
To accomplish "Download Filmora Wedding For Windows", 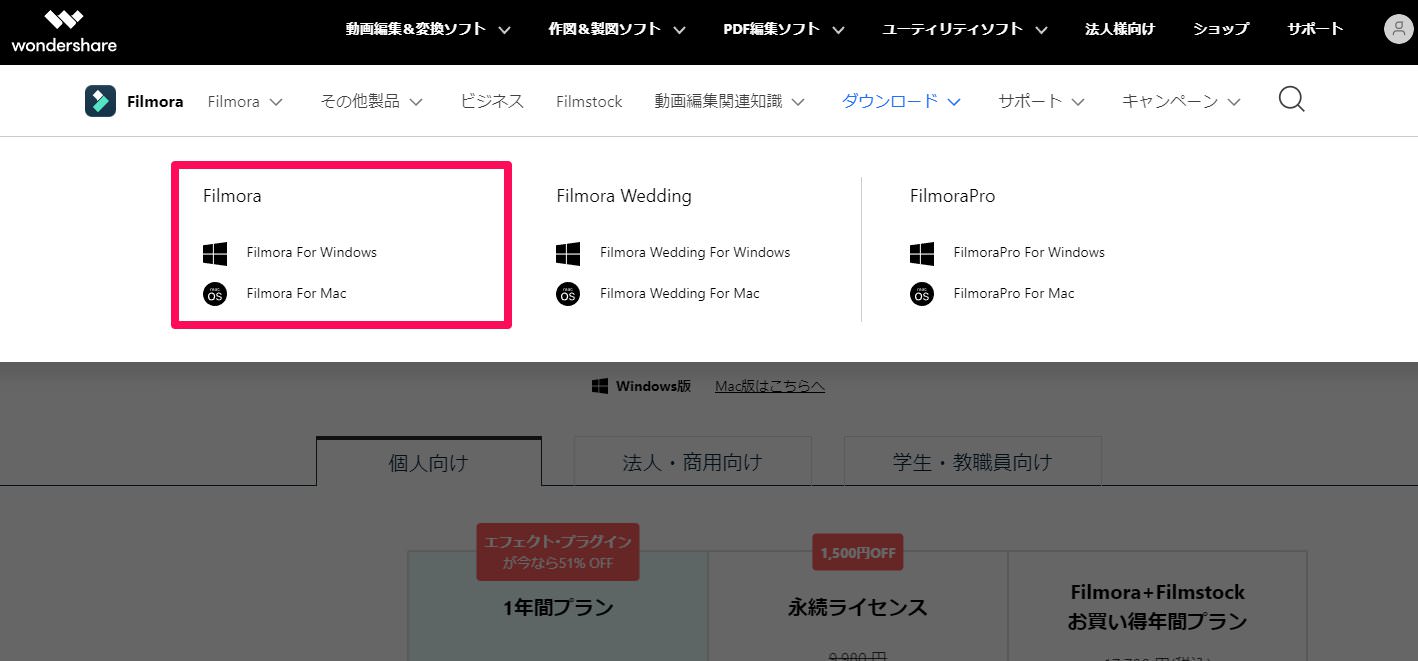I will (x=695, y=253).
